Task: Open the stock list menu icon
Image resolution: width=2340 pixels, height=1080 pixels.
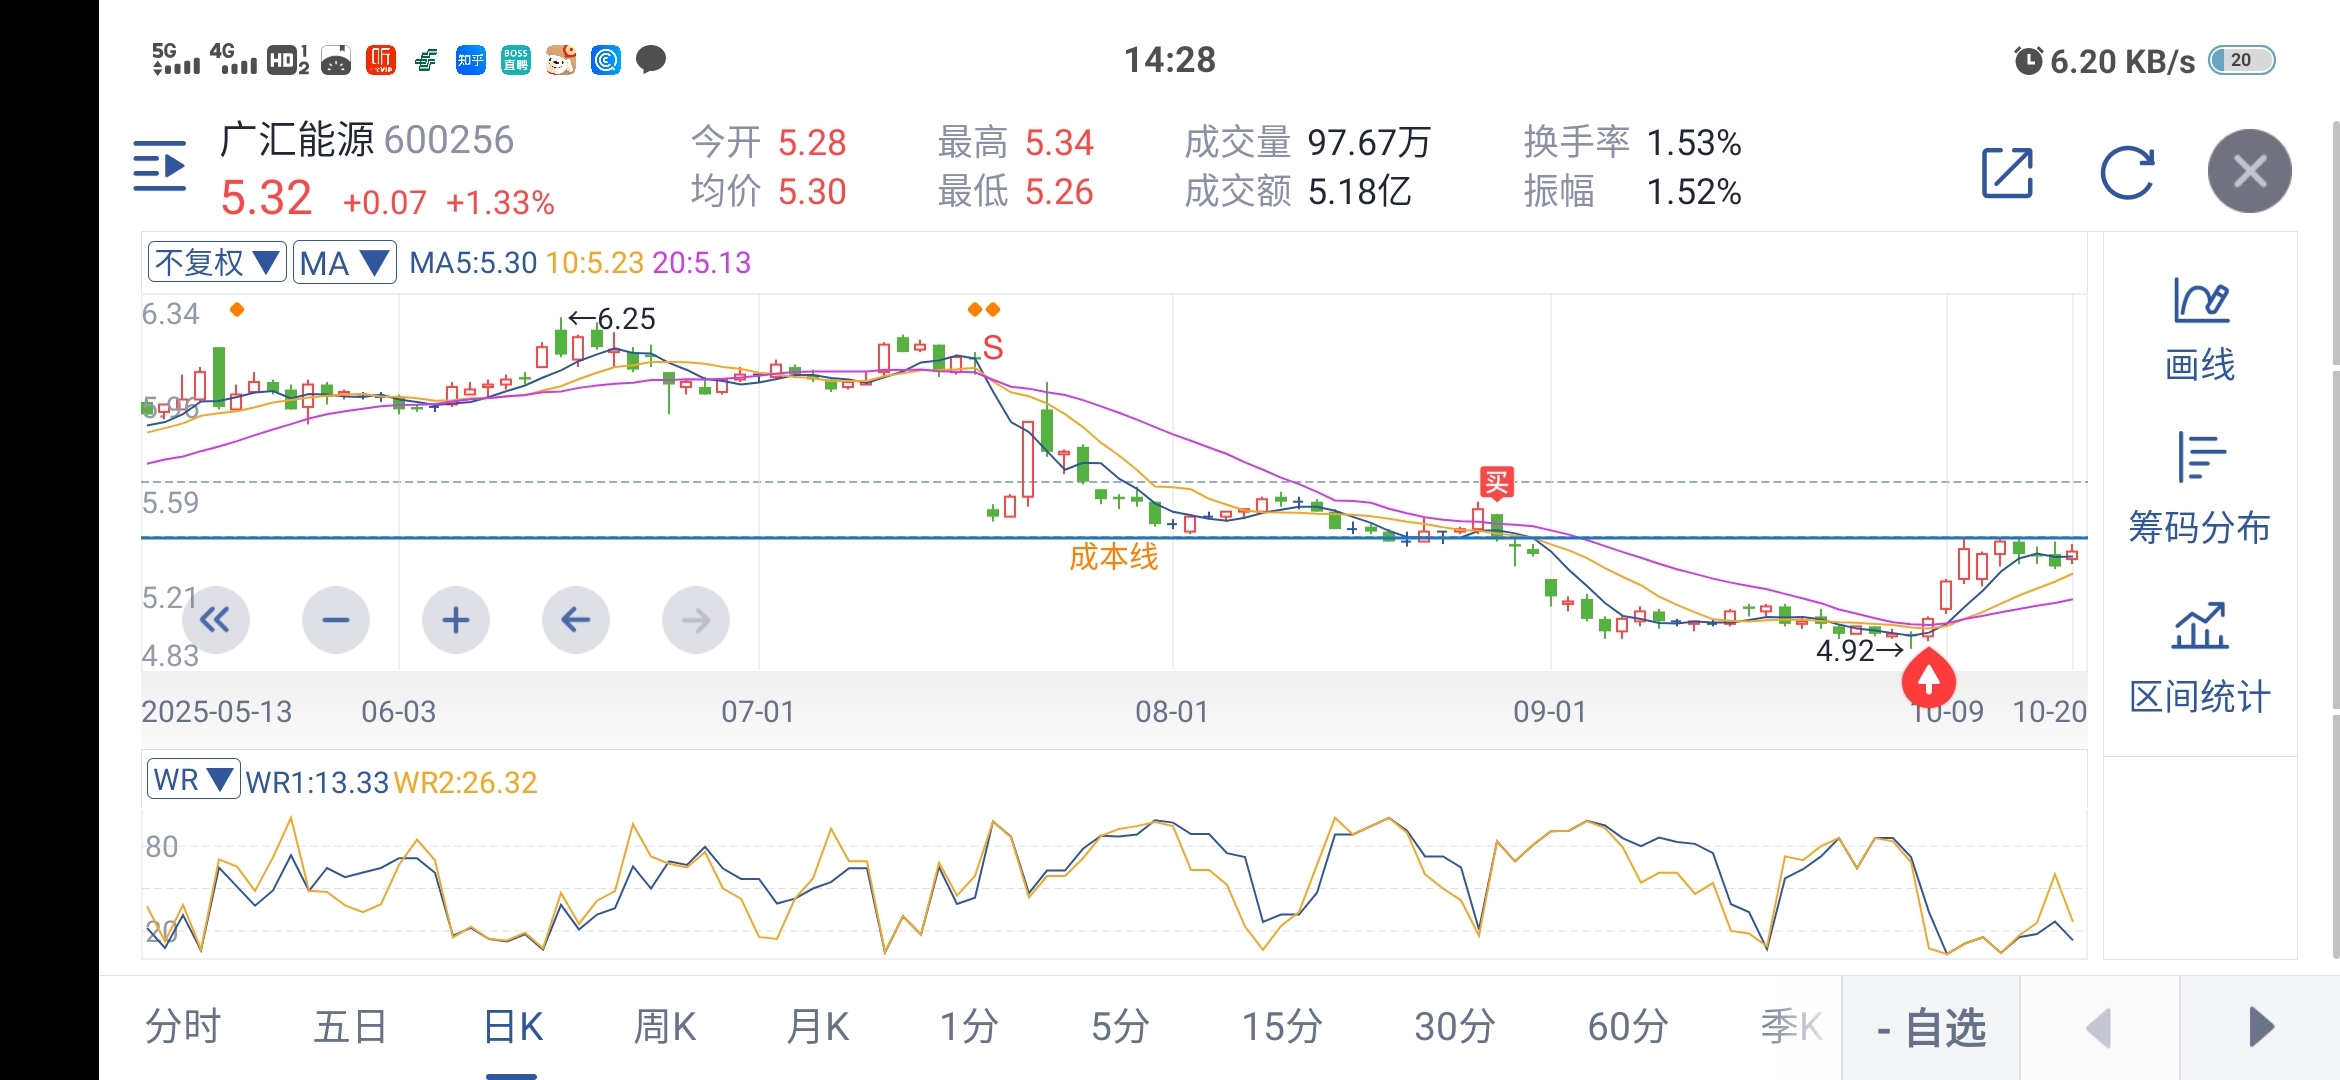Action: [160, 166]
